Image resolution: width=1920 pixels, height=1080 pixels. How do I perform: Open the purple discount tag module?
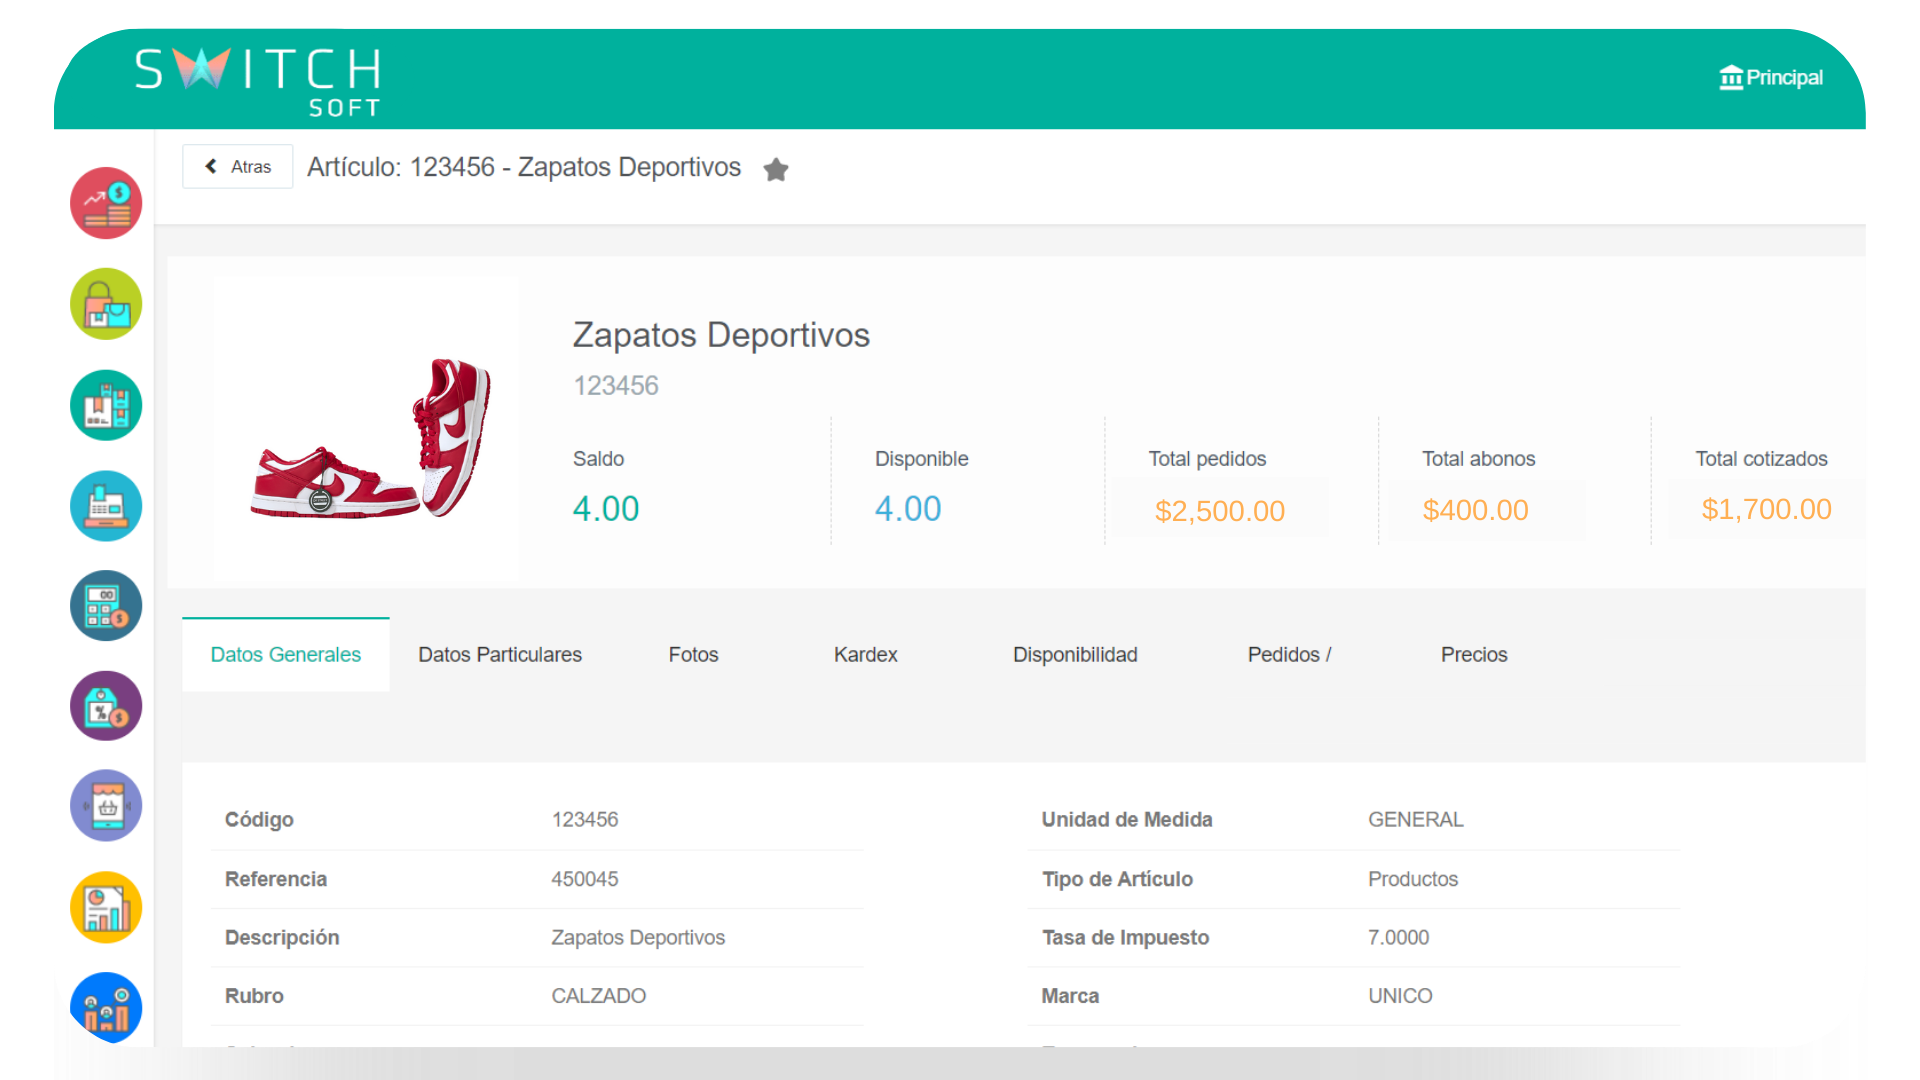[x=106, y=706]
